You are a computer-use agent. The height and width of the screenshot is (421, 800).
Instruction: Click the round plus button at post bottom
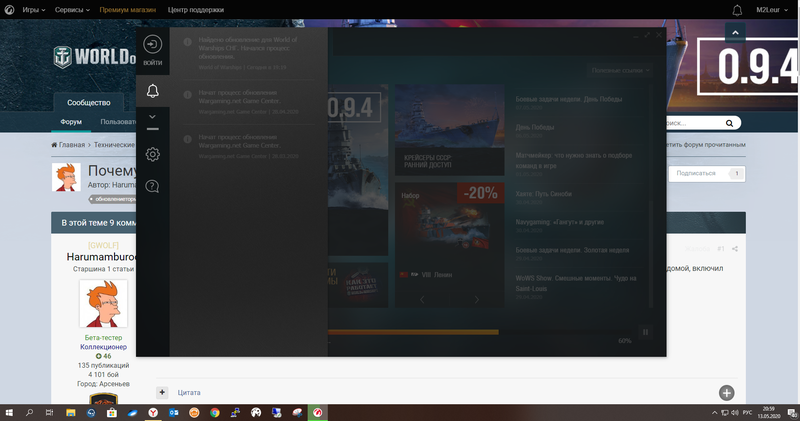tap(727, 393)
